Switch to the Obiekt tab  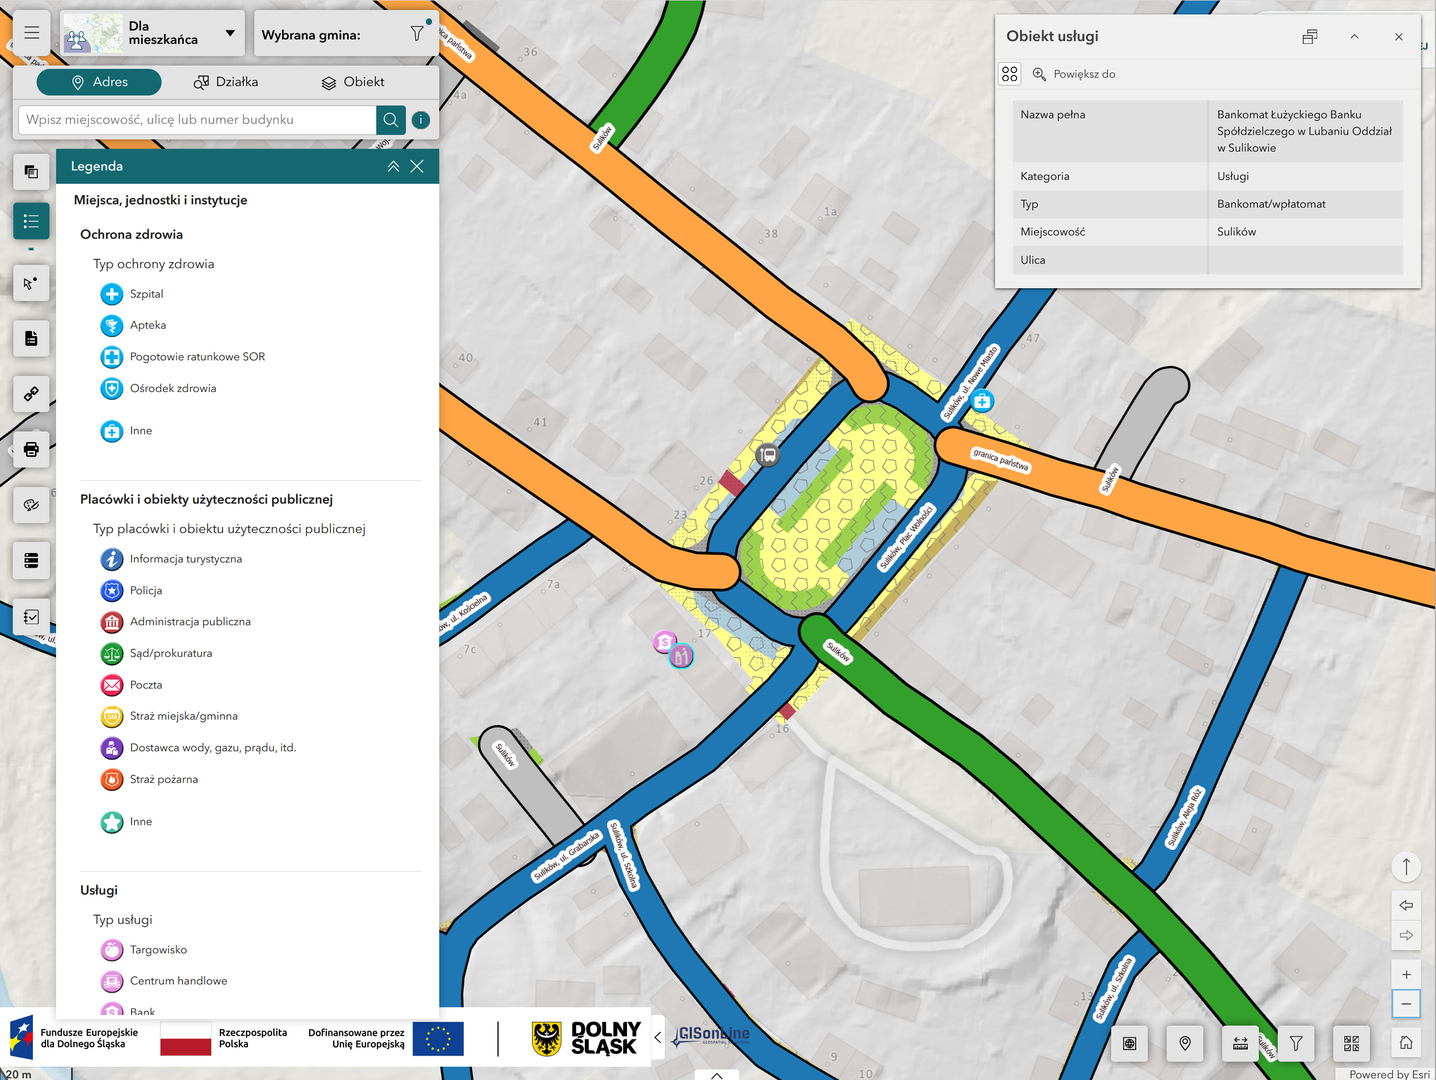coord(353,82)
